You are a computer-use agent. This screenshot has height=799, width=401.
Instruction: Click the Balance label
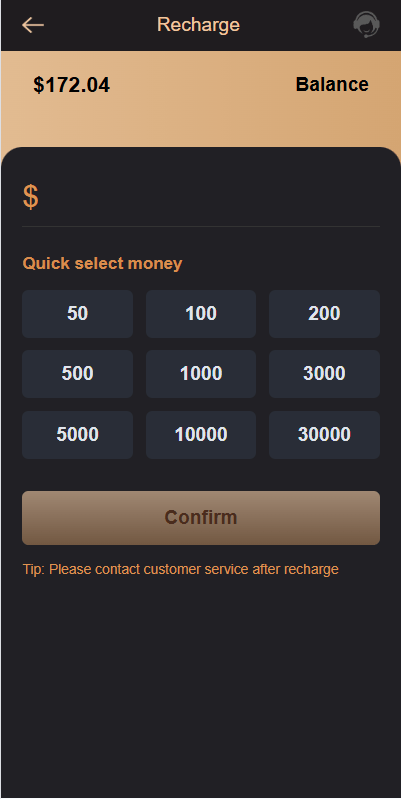point(332,84)
